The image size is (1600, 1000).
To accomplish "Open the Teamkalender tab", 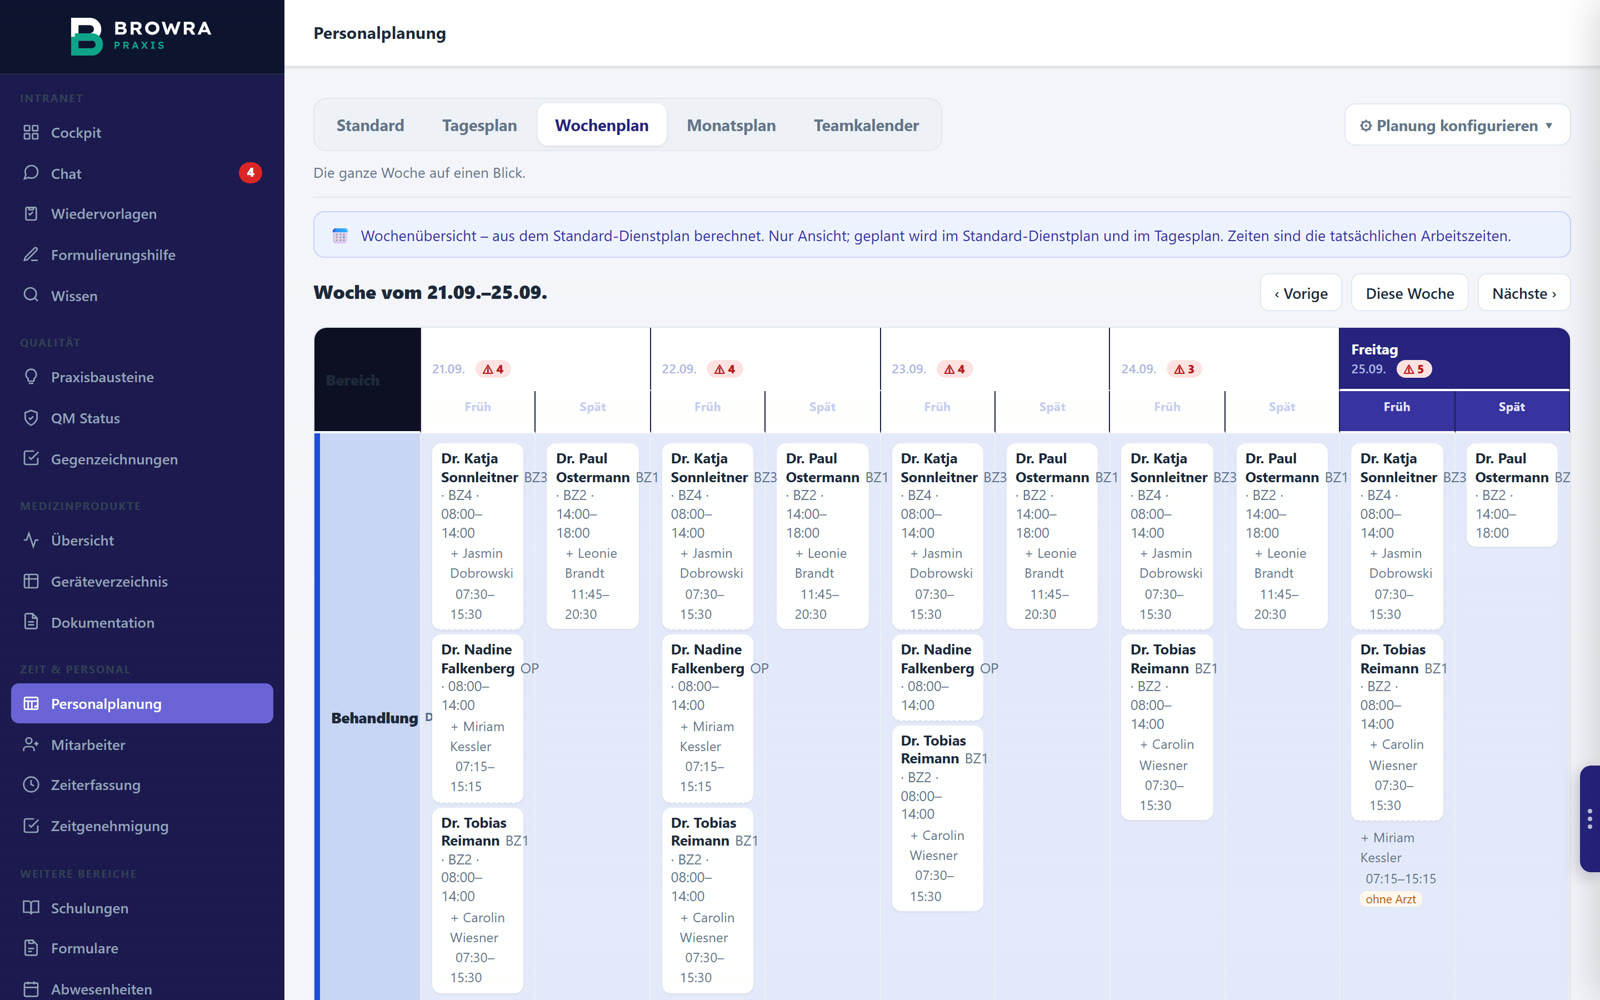I will point(866,125).
